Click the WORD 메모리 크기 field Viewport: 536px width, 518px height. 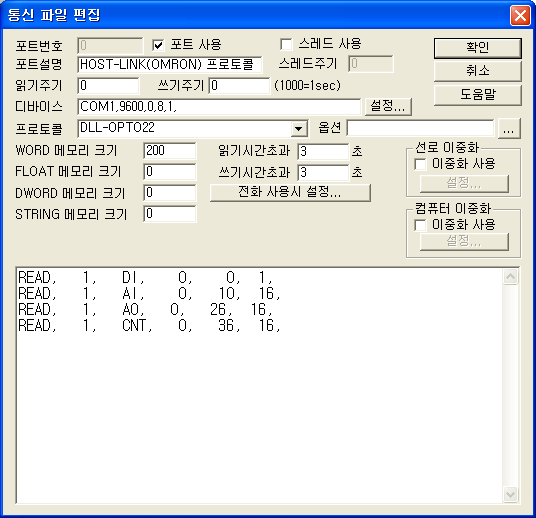[x=170, y=151]
